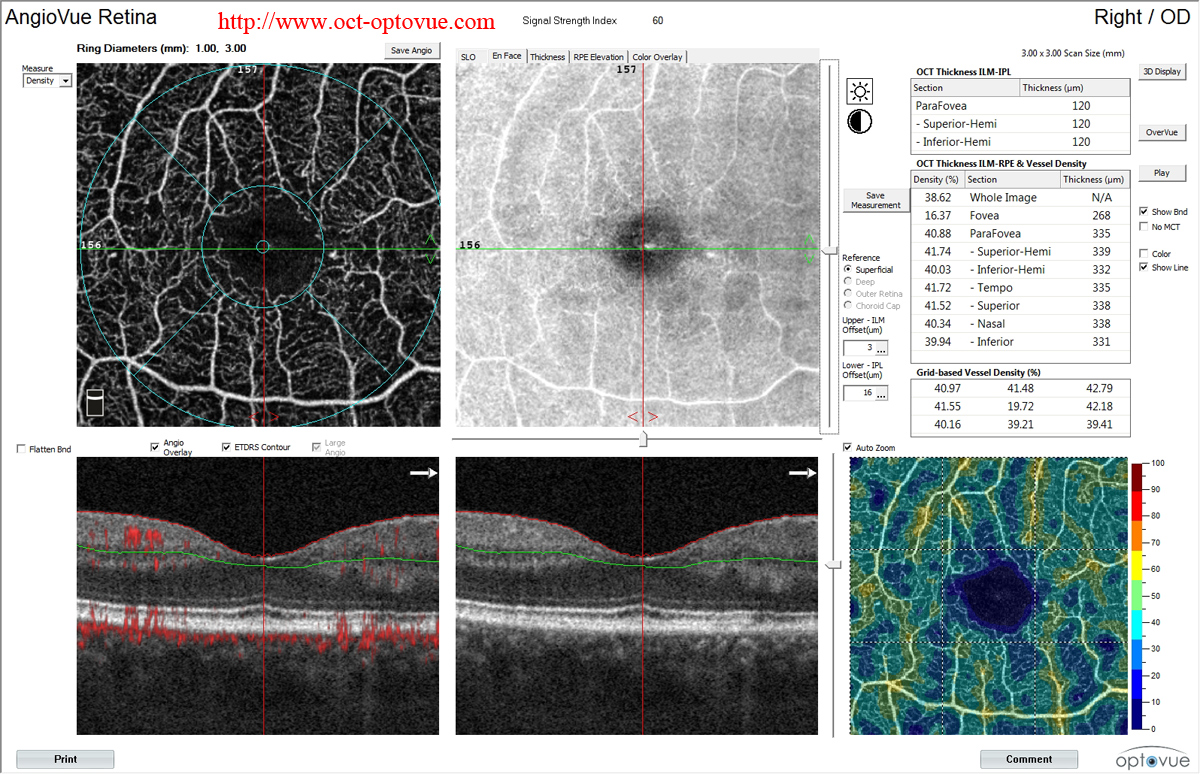Uncheck Show Line option
The width and height of the screenshot is (1200, 774).
pyautogui.click(x=1144, y=267)
